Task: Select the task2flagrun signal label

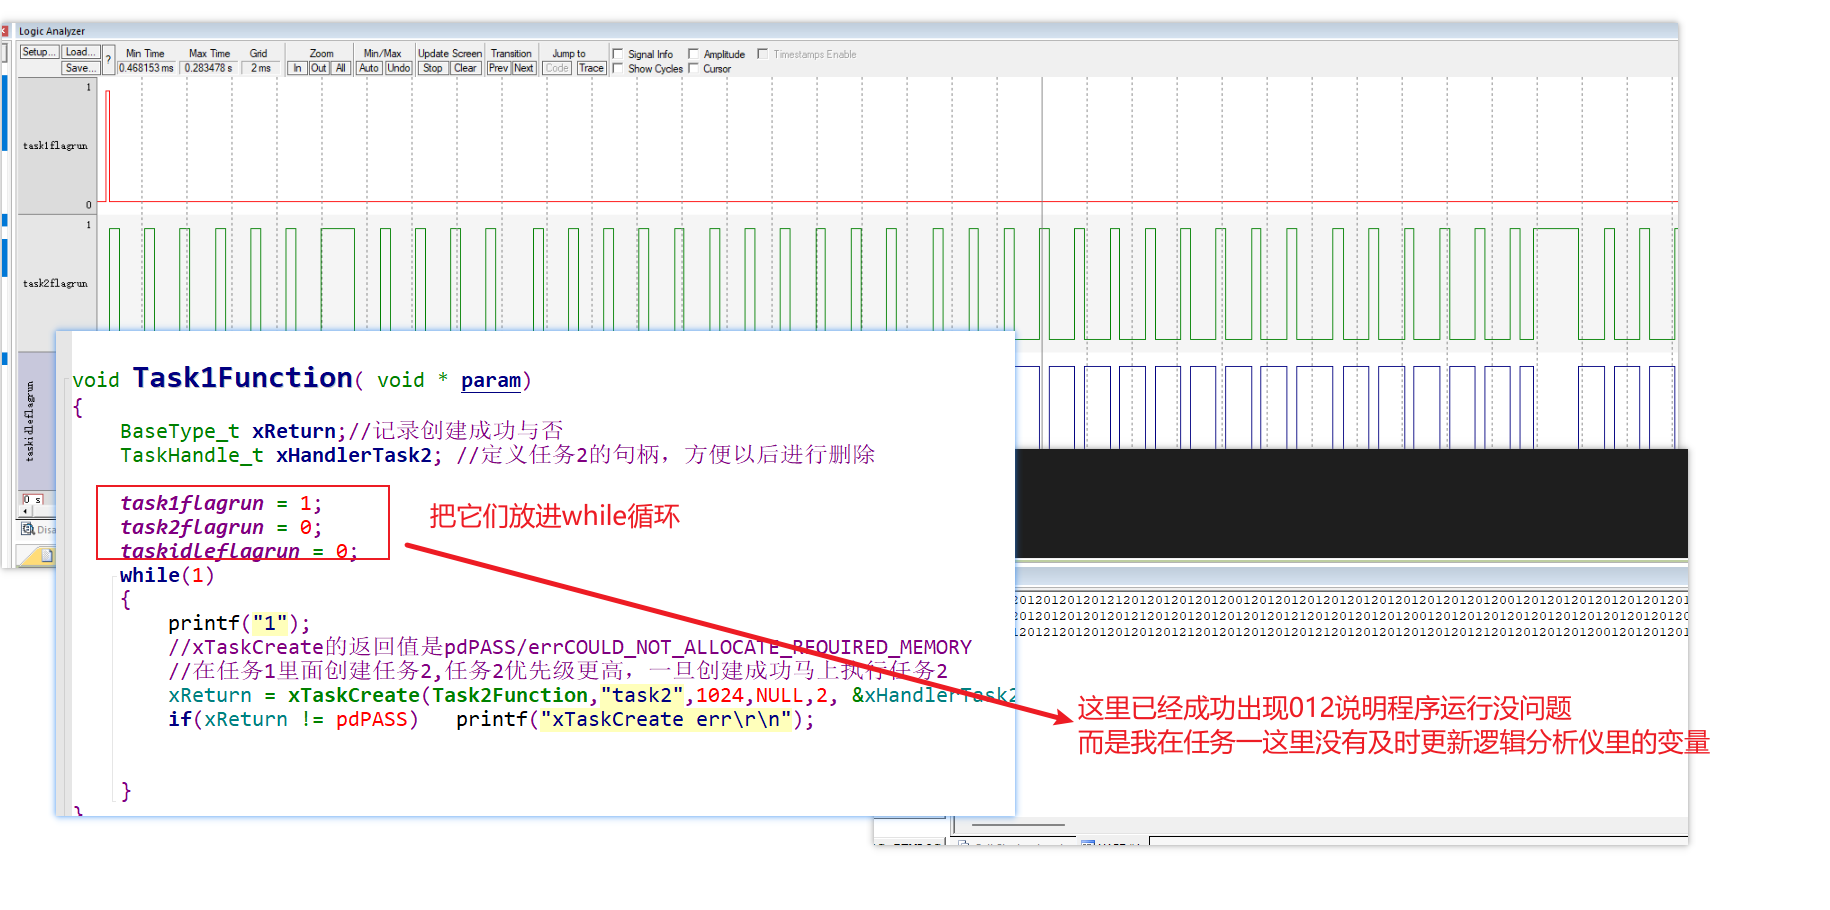Action: tap(55, 284)
